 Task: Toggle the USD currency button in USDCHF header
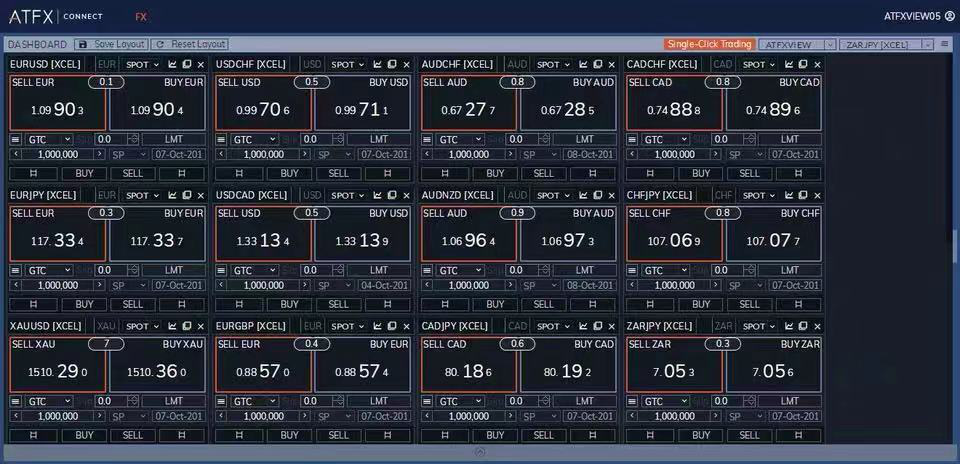click(313, 64)
